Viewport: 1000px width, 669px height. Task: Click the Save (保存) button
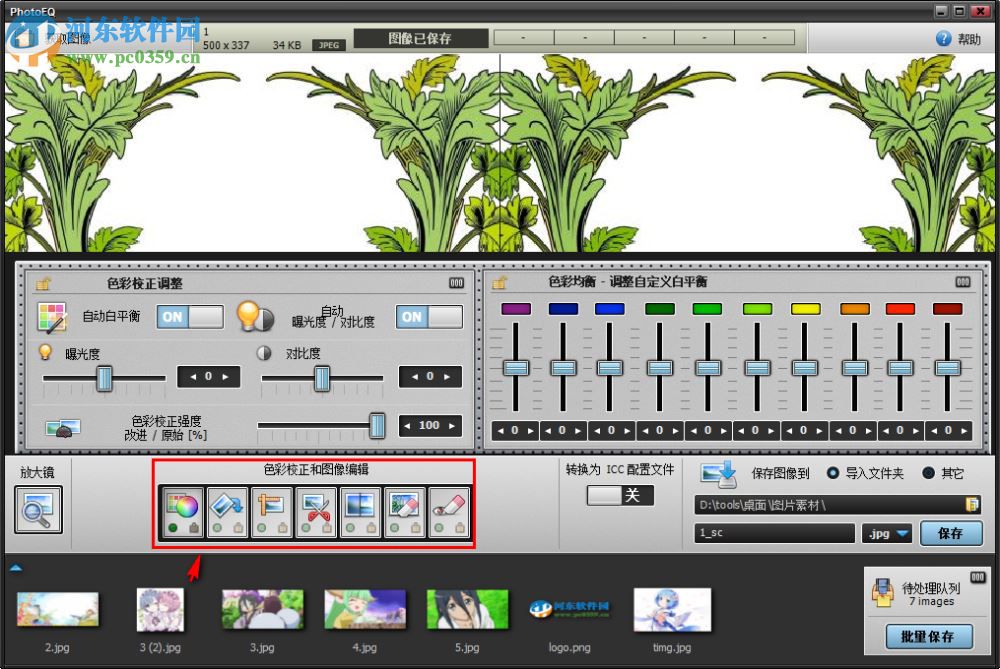[951, 533]
